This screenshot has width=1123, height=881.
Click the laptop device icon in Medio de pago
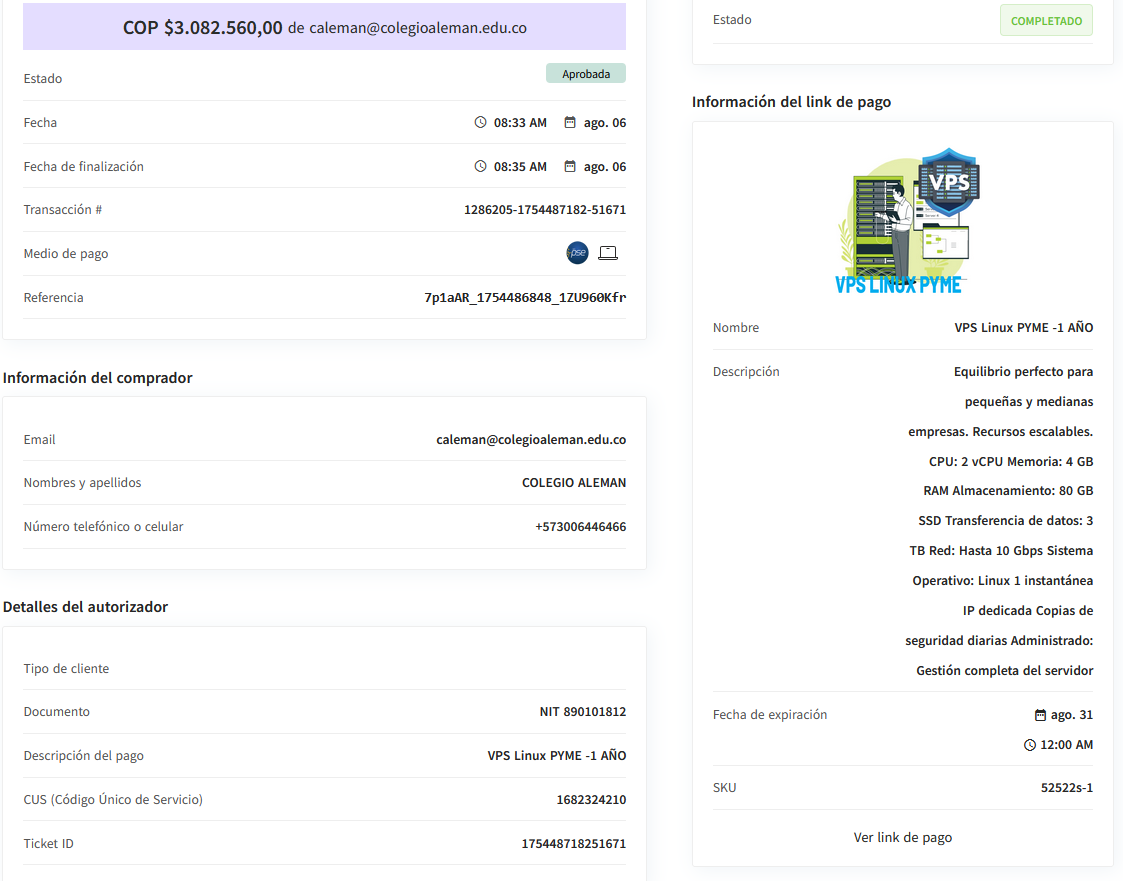pyautogui.click(x=608, y=254)
